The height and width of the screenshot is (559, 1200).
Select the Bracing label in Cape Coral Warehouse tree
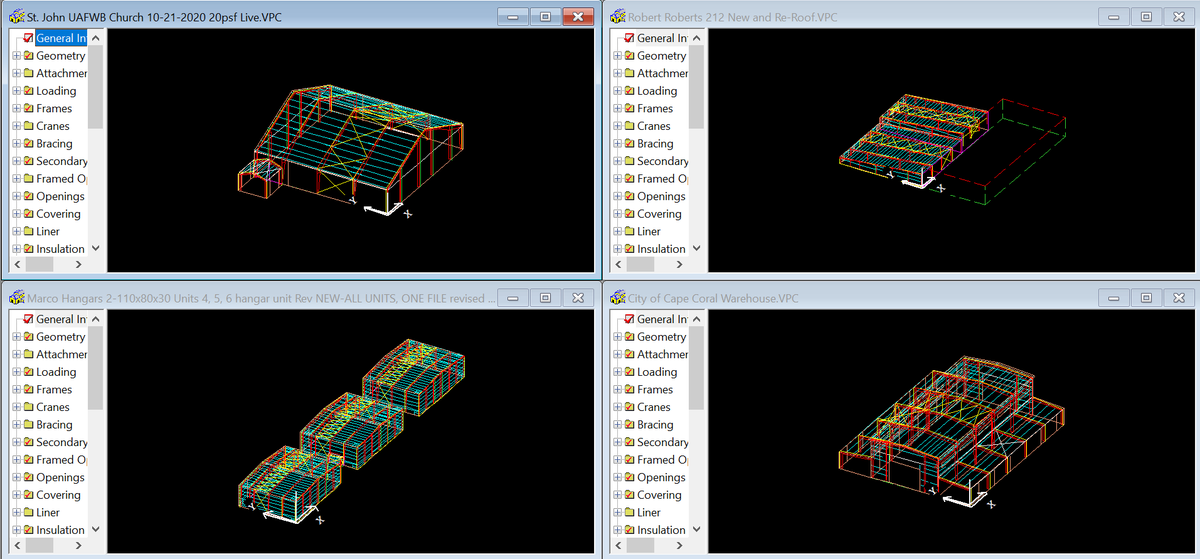(655, 425)
